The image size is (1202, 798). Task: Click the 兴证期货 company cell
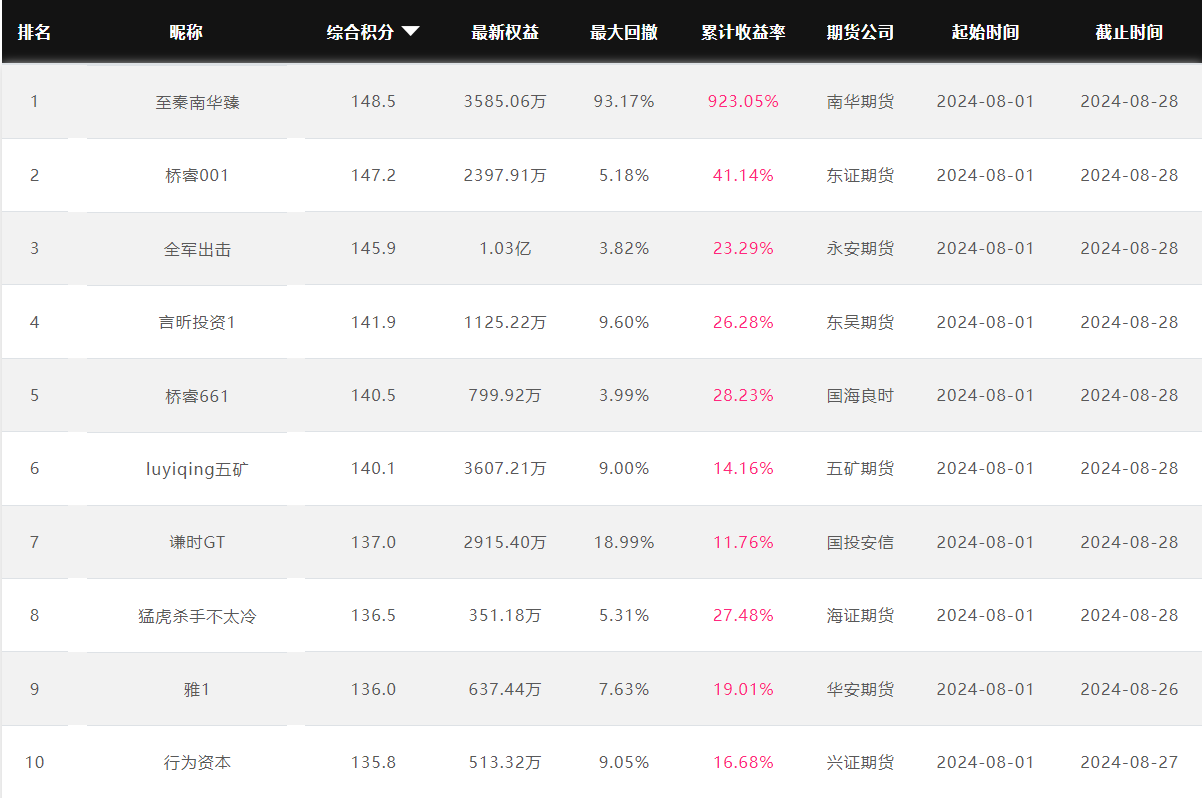click(860, 762)
